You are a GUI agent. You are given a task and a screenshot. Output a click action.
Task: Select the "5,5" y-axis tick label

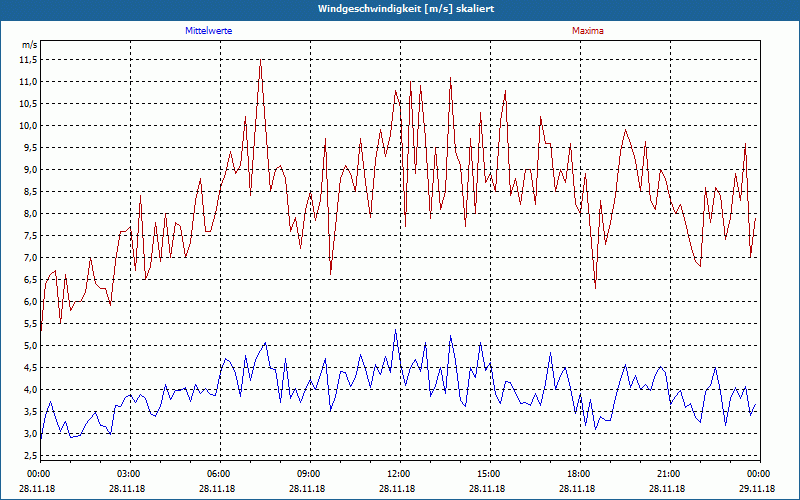(x=31, y=323)
